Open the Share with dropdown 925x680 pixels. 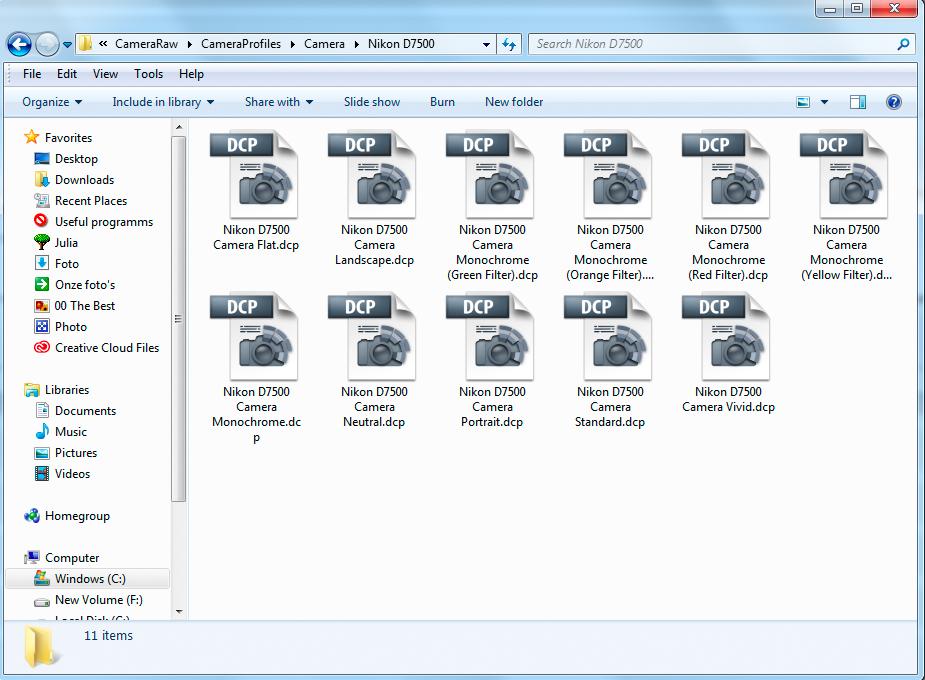pyautogui.click(x=279, y=102)
